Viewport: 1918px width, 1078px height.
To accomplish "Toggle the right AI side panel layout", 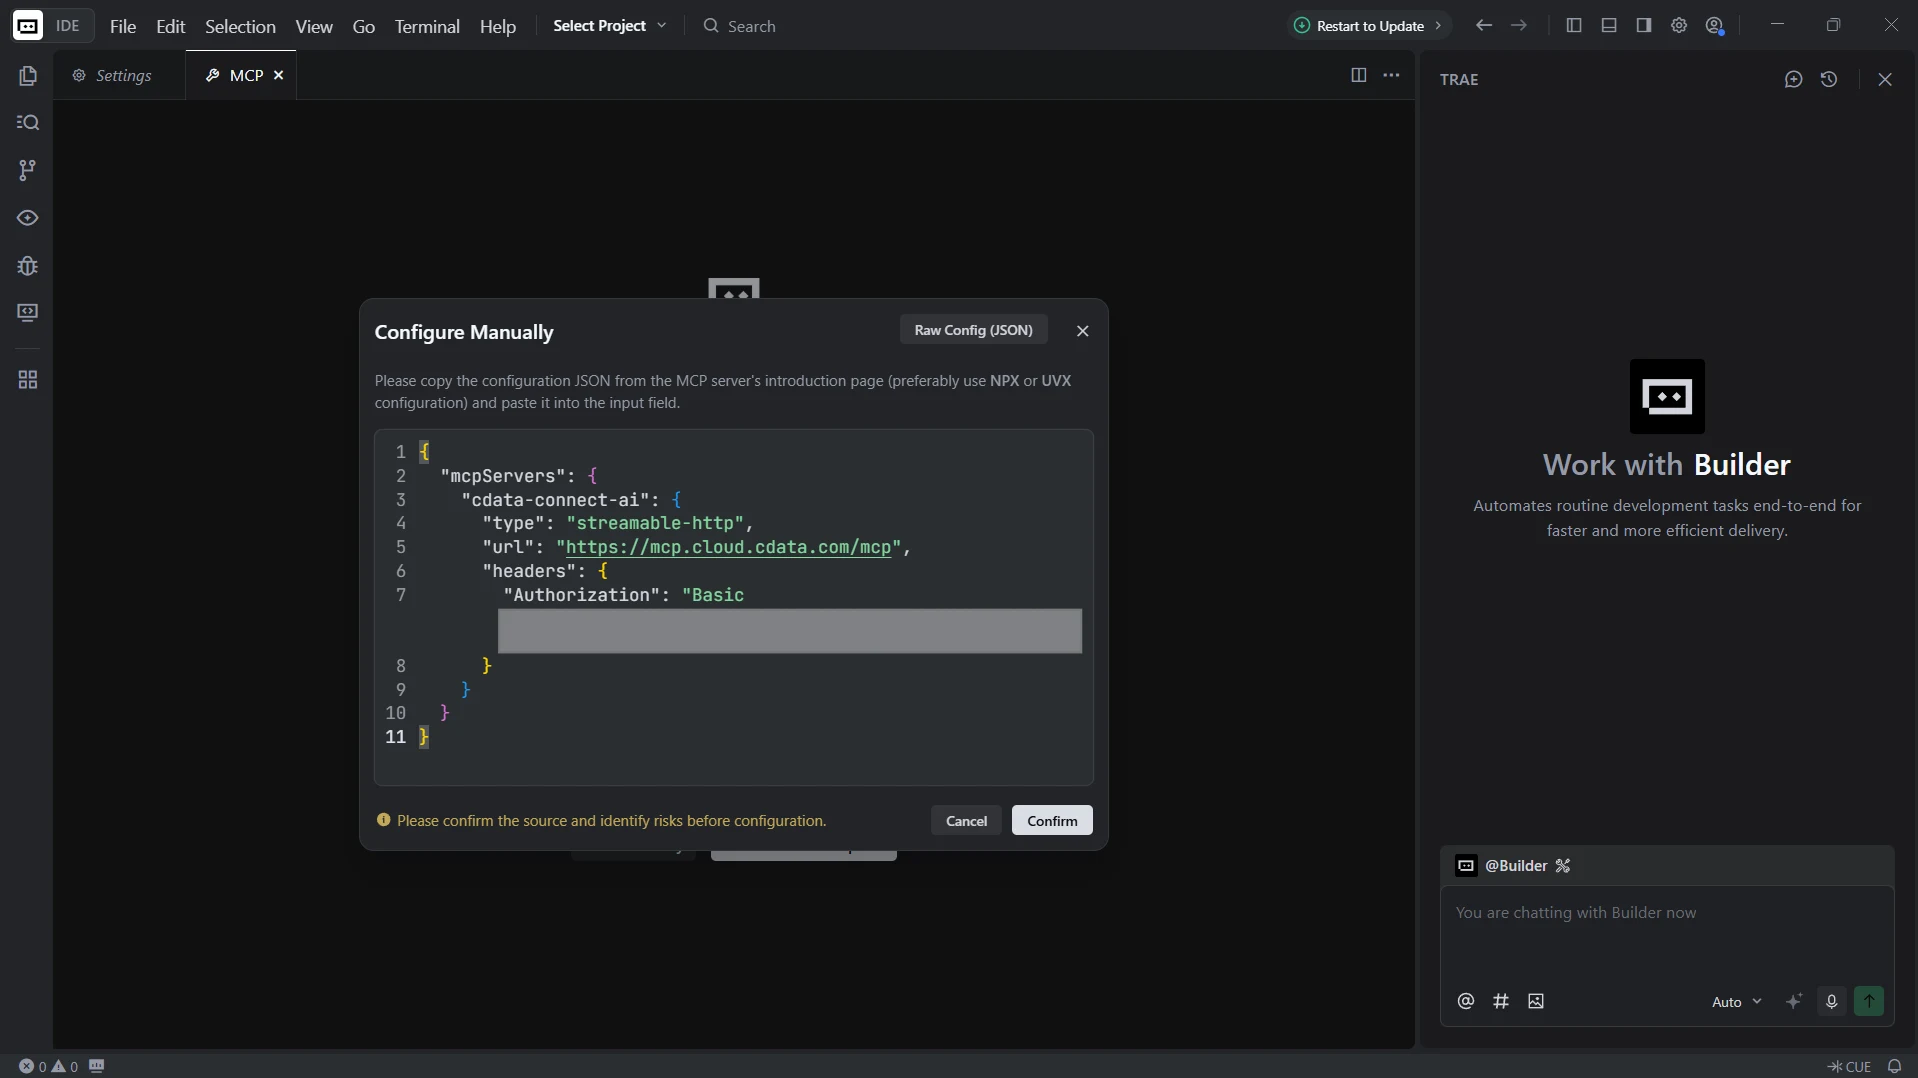I will tap(1644, 26).
